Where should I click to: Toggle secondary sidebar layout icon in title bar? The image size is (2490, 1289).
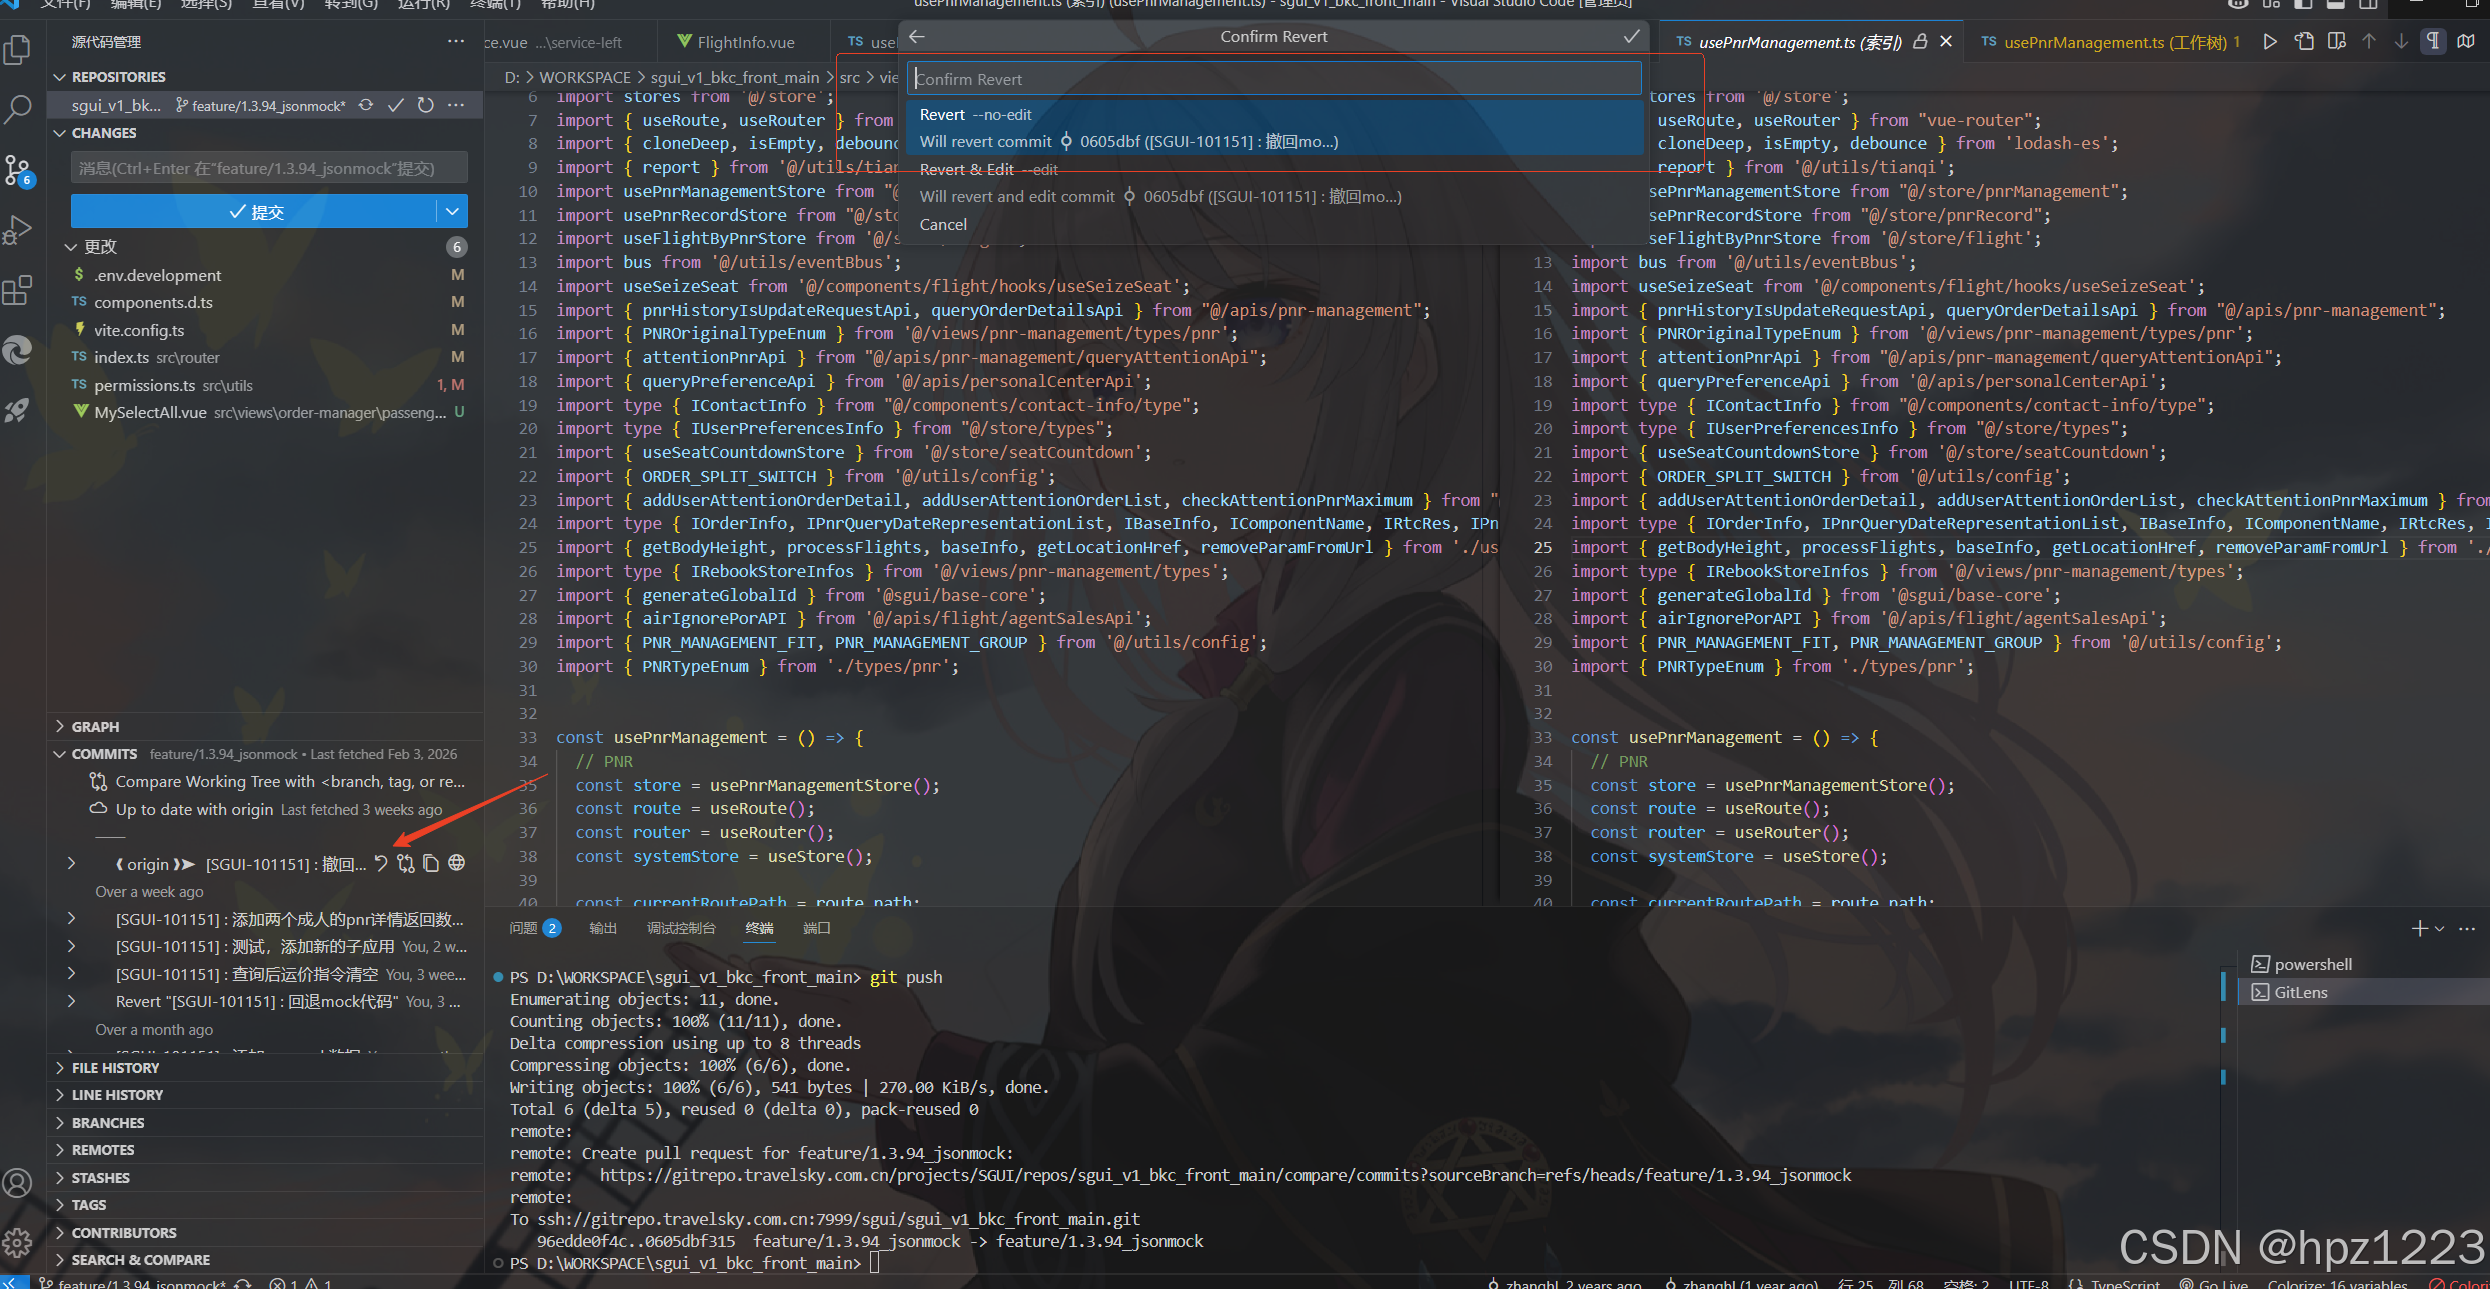[x=2368, y=4]
